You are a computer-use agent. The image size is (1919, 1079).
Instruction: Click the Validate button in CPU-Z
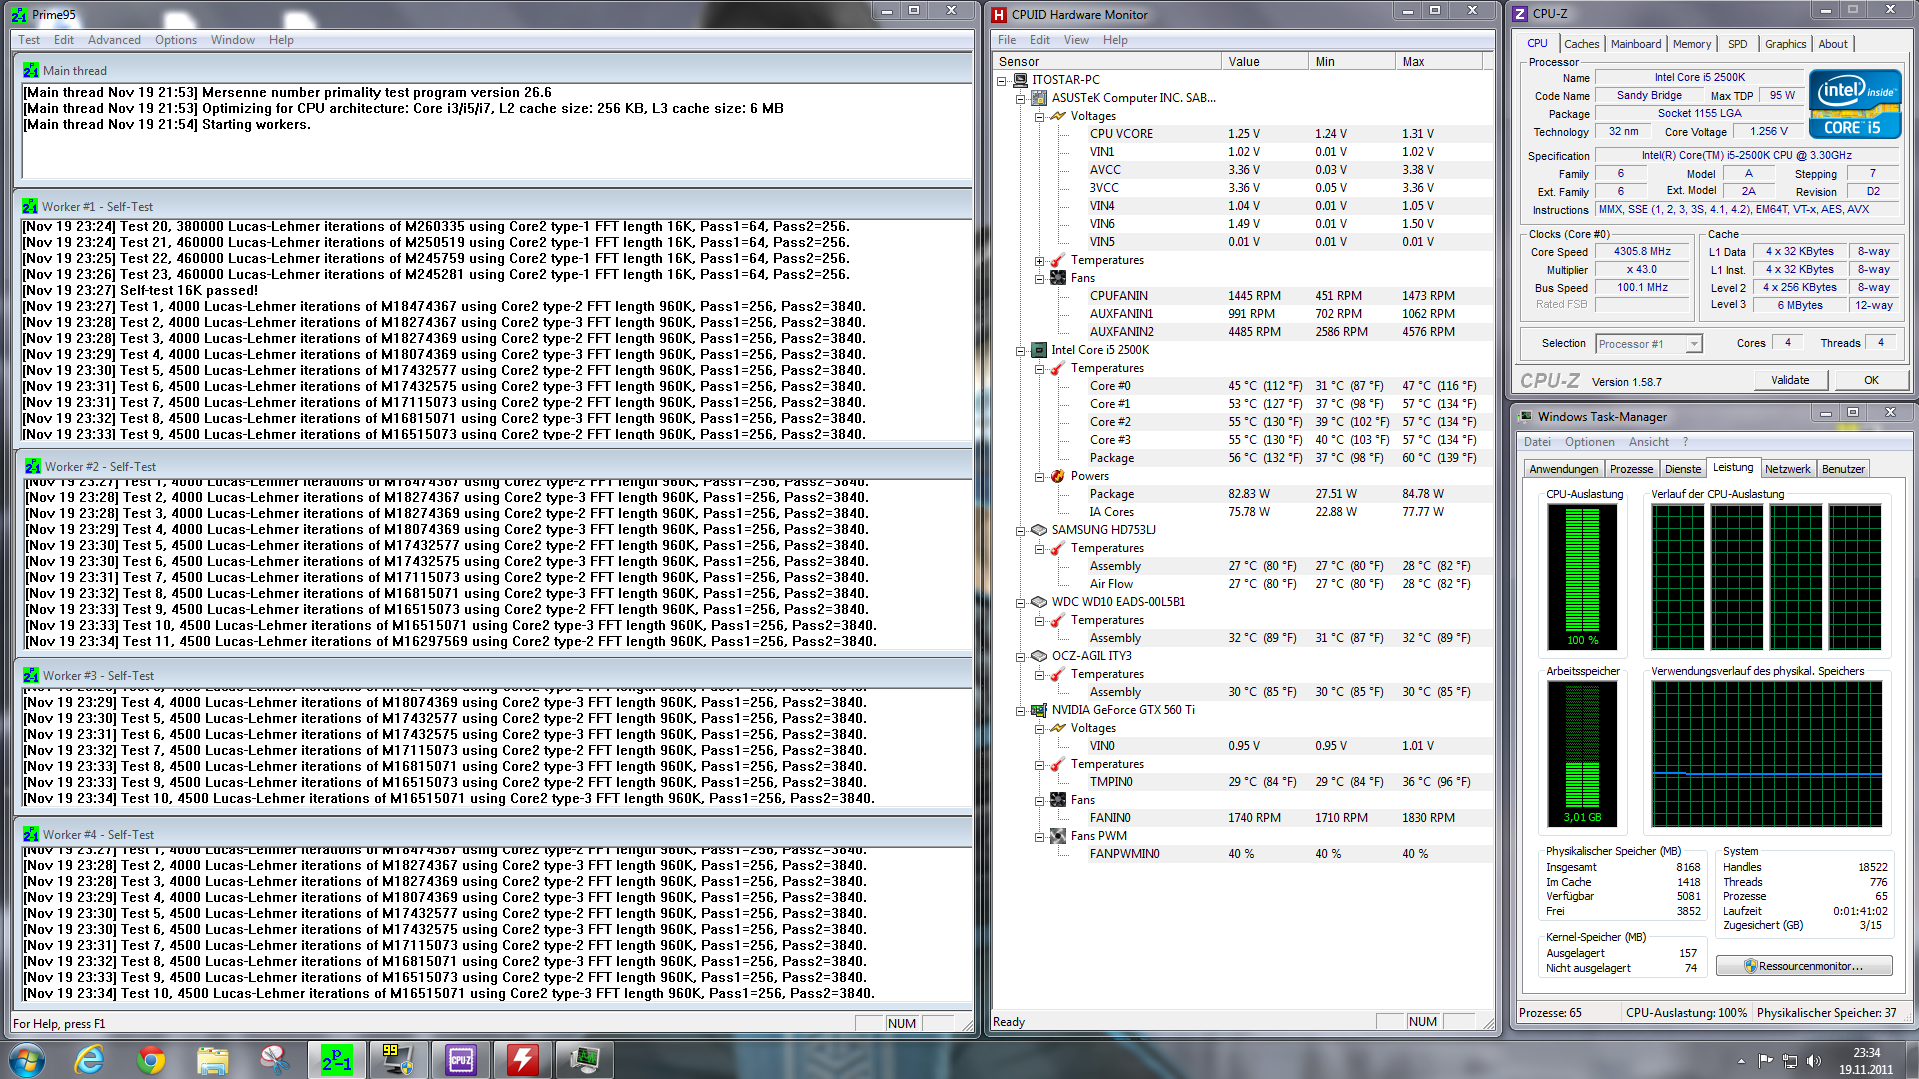pos(1790,380)
